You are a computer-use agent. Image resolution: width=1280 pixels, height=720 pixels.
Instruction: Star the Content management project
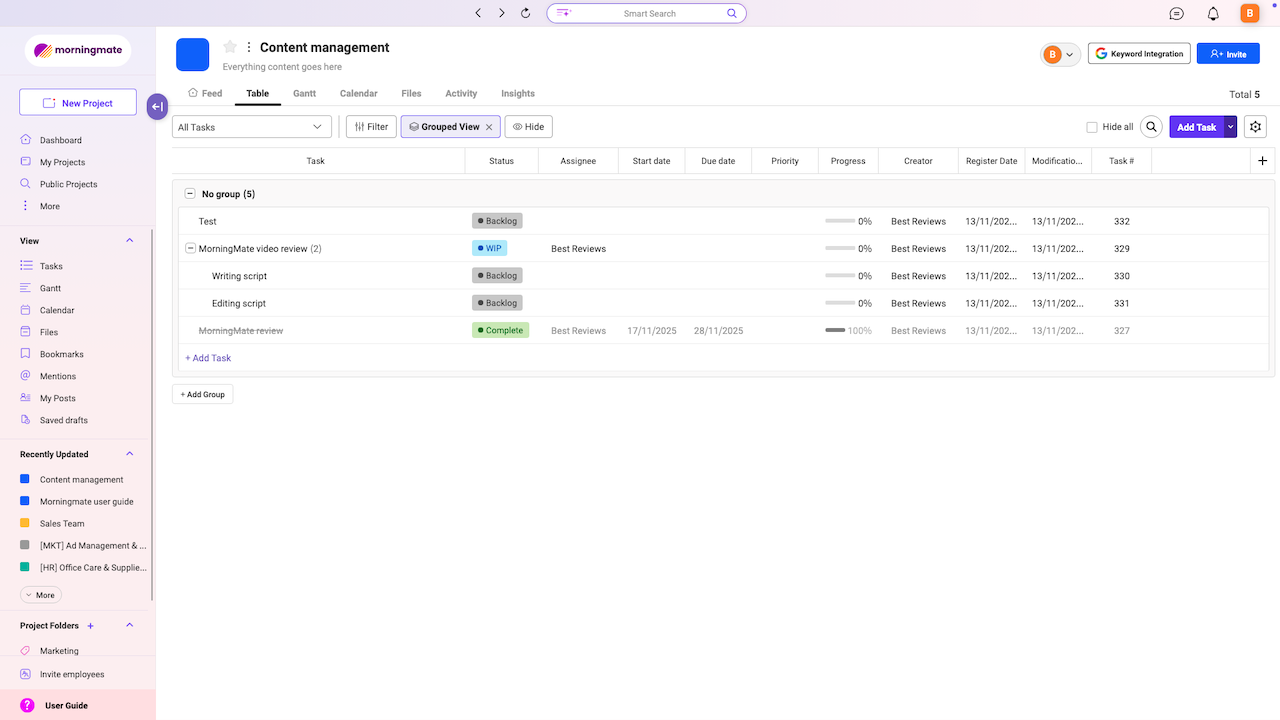pyautogui.click(x=230, y=47)
